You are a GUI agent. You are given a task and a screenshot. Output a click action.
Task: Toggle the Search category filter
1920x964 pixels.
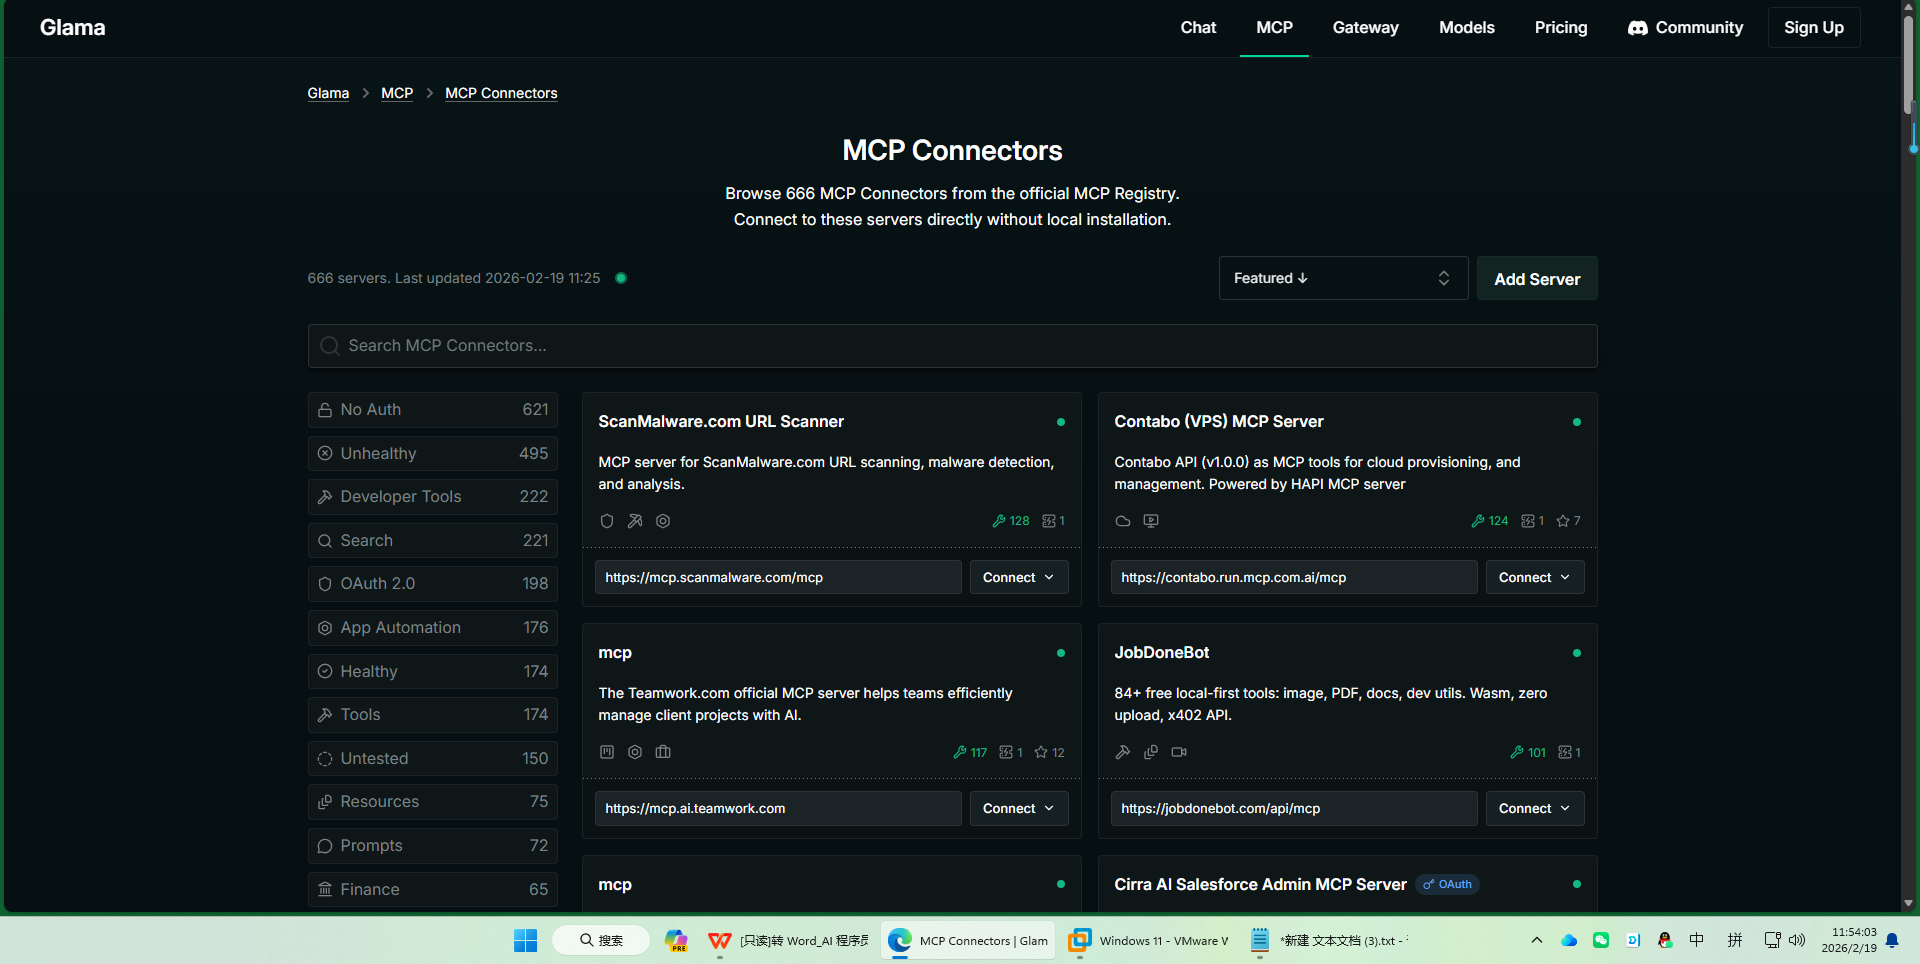(x=433, y=541)
